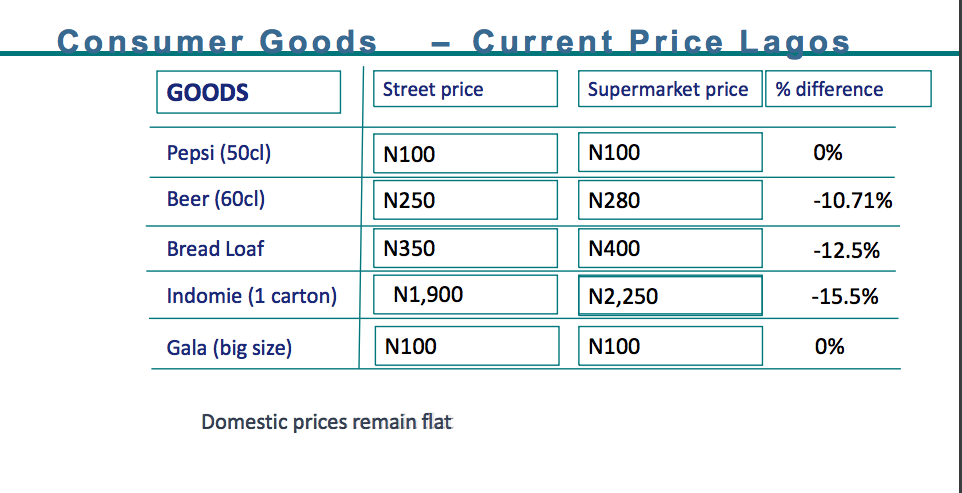Viewport: 962px width, 493px height.
Task: Click the Domestic prices remain flat text
Action: click(x=327, y=421)
